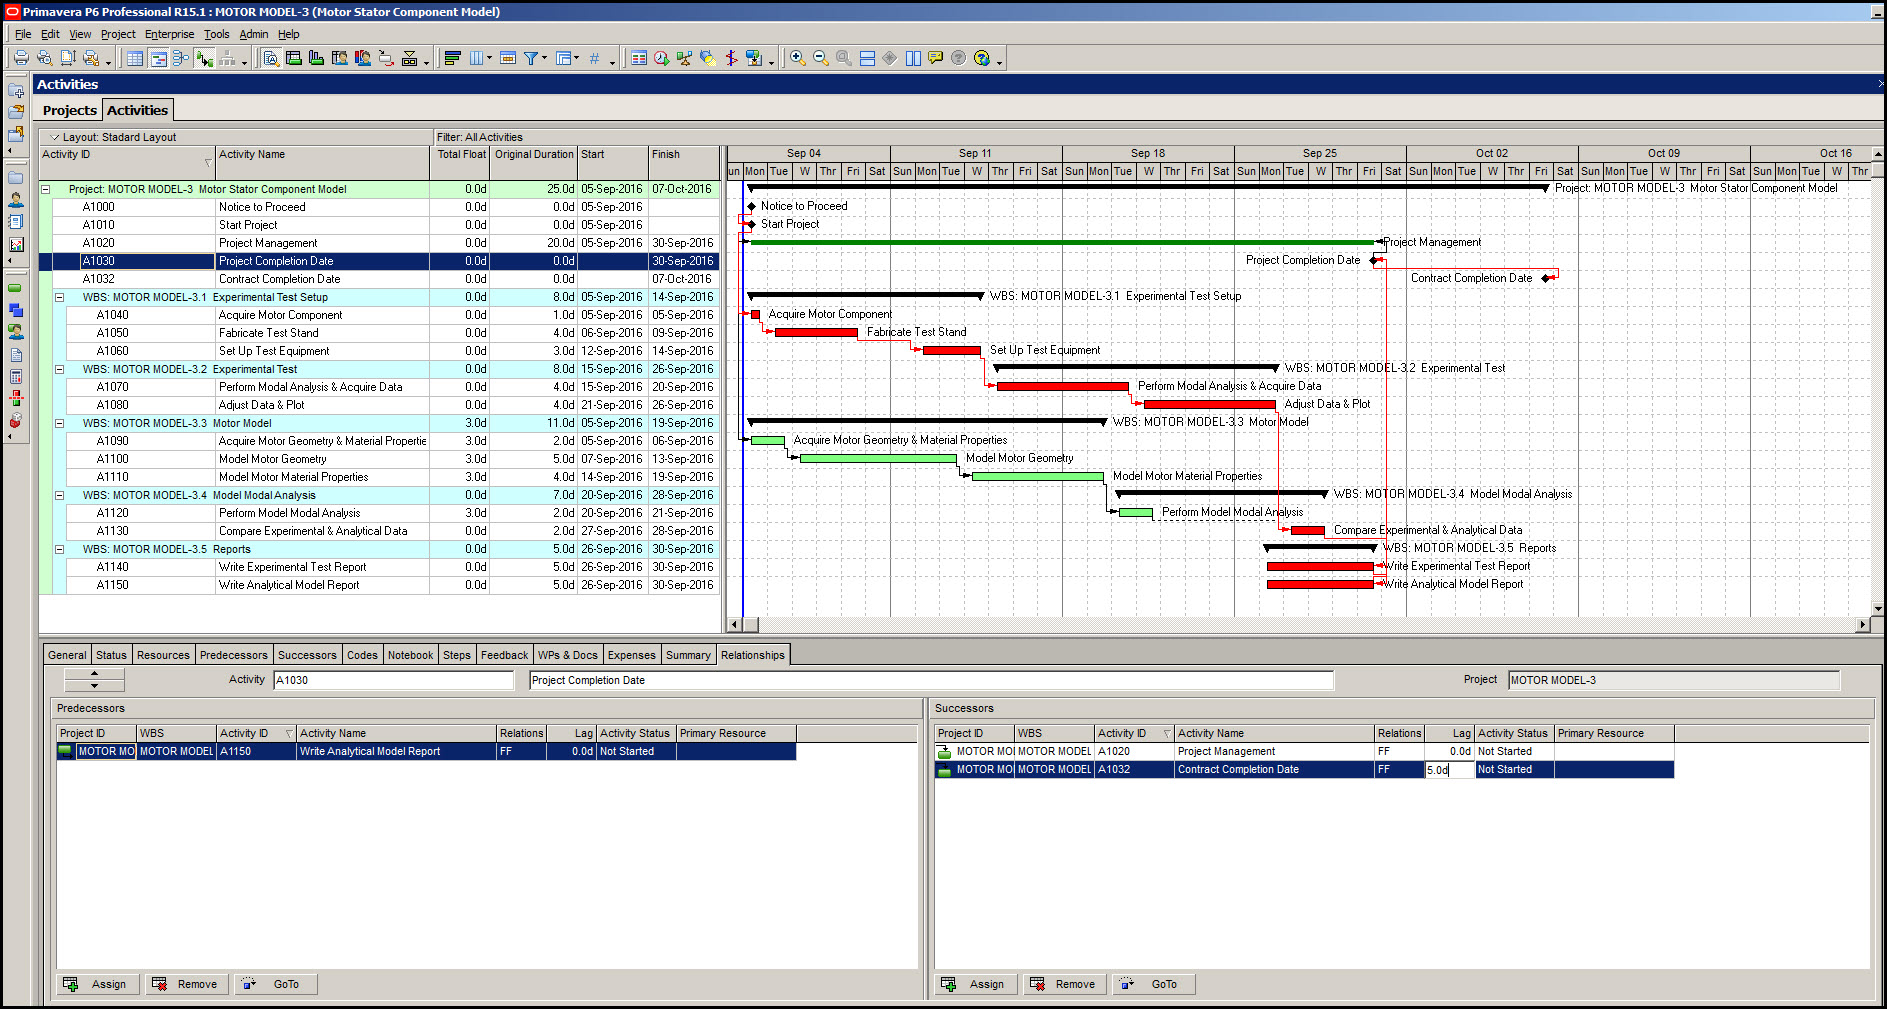Click the green Project Management Gantt bar
1887x1009 pixels.
pos(1062,242)
